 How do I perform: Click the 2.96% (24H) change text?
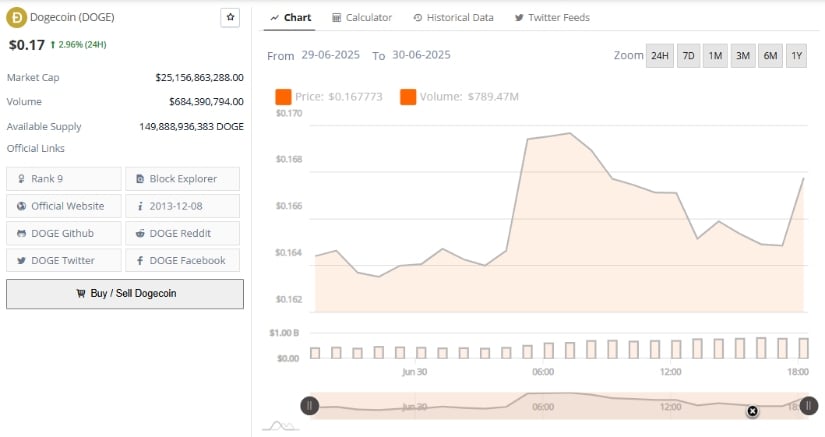pos(82,45)
